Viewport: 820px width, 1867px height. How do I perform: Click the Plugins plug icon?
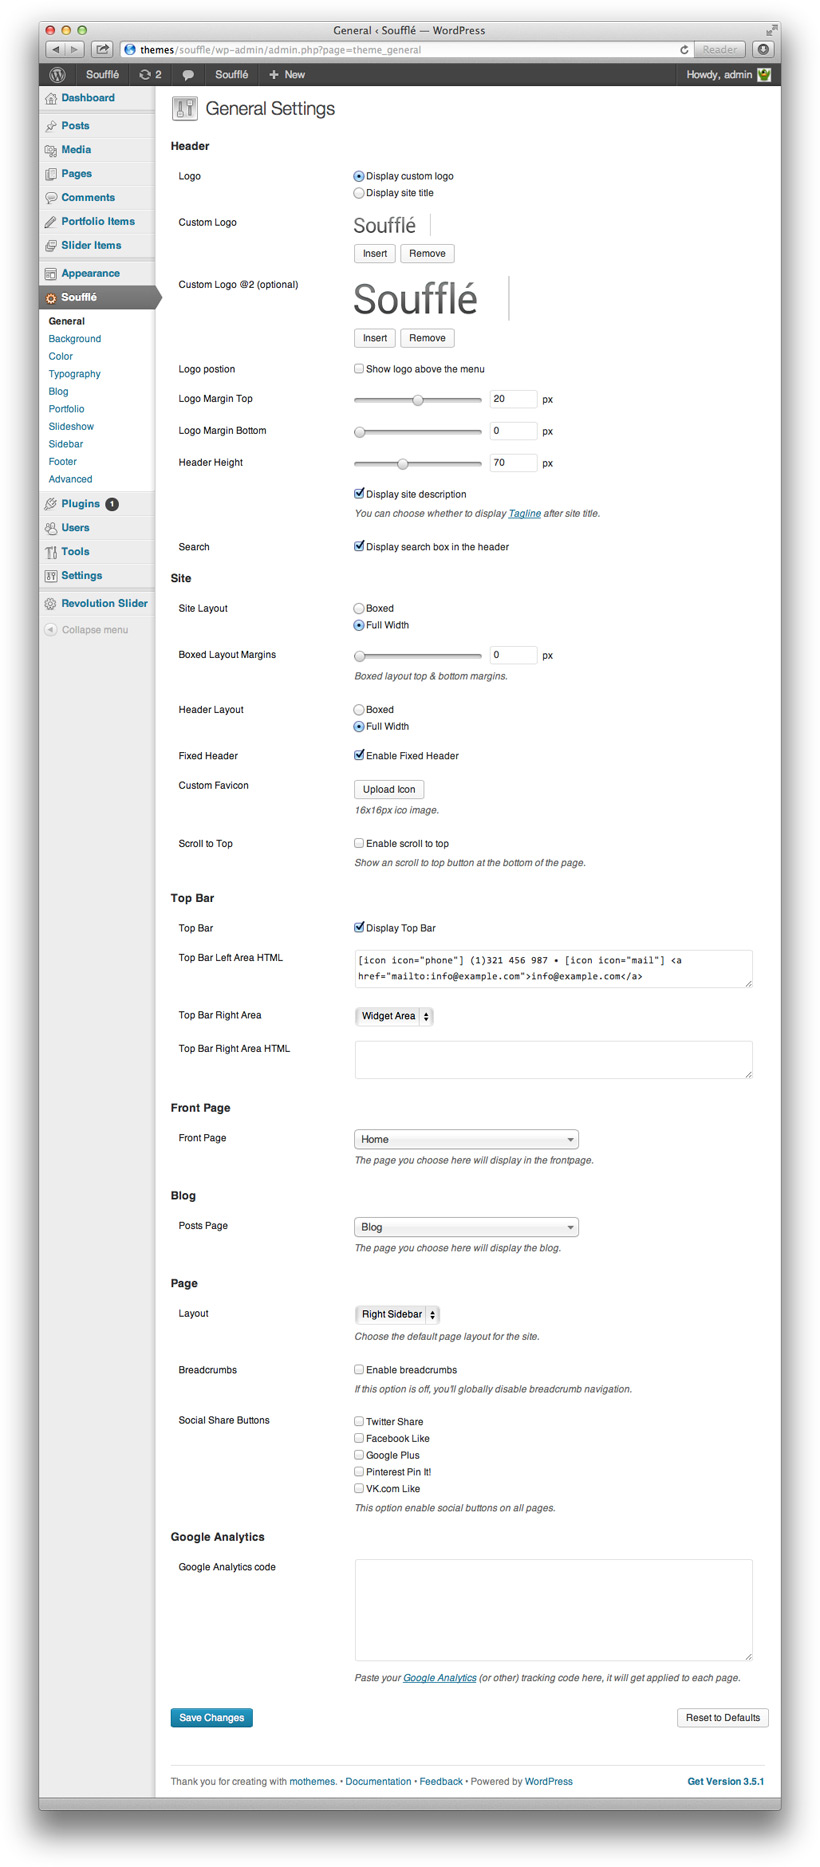51,504
